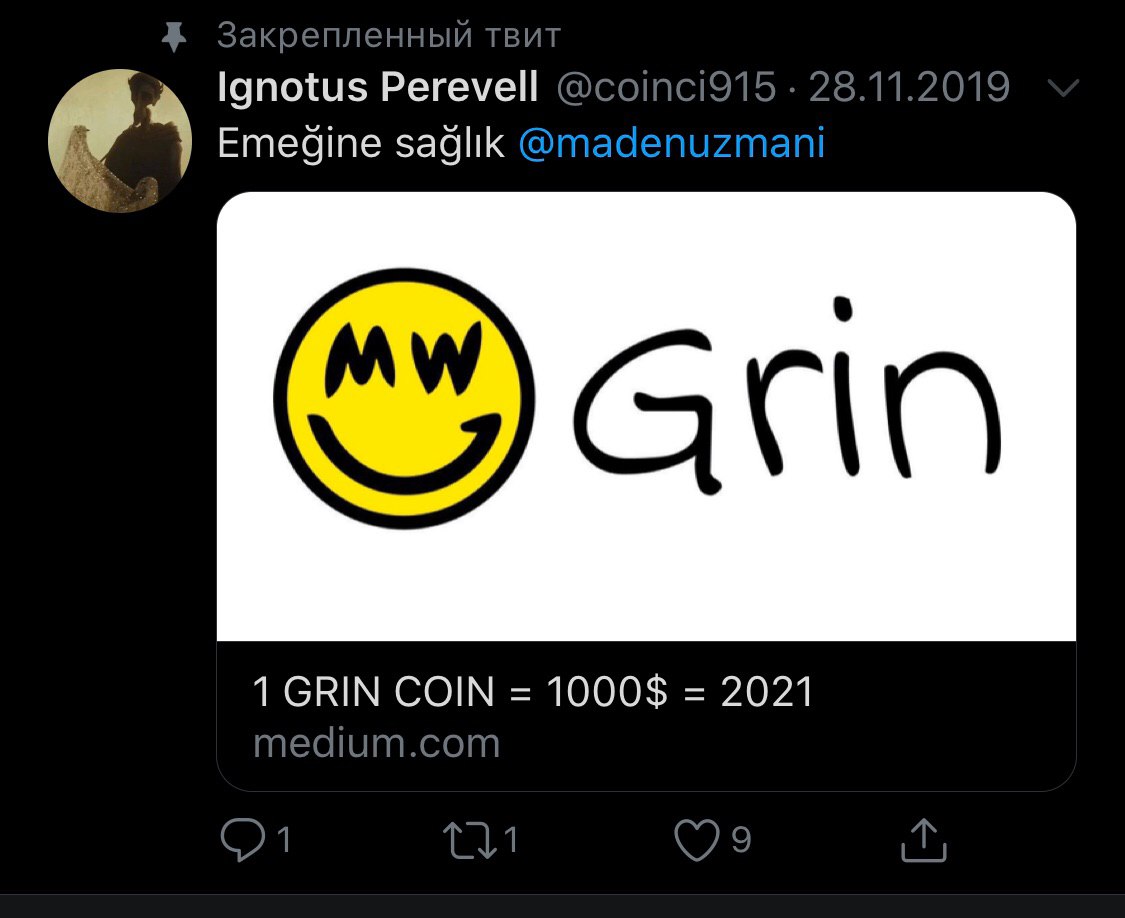Open the @madenuzmani mention link
Viewport: 1125px width, 918px height.
pos(672,143)
